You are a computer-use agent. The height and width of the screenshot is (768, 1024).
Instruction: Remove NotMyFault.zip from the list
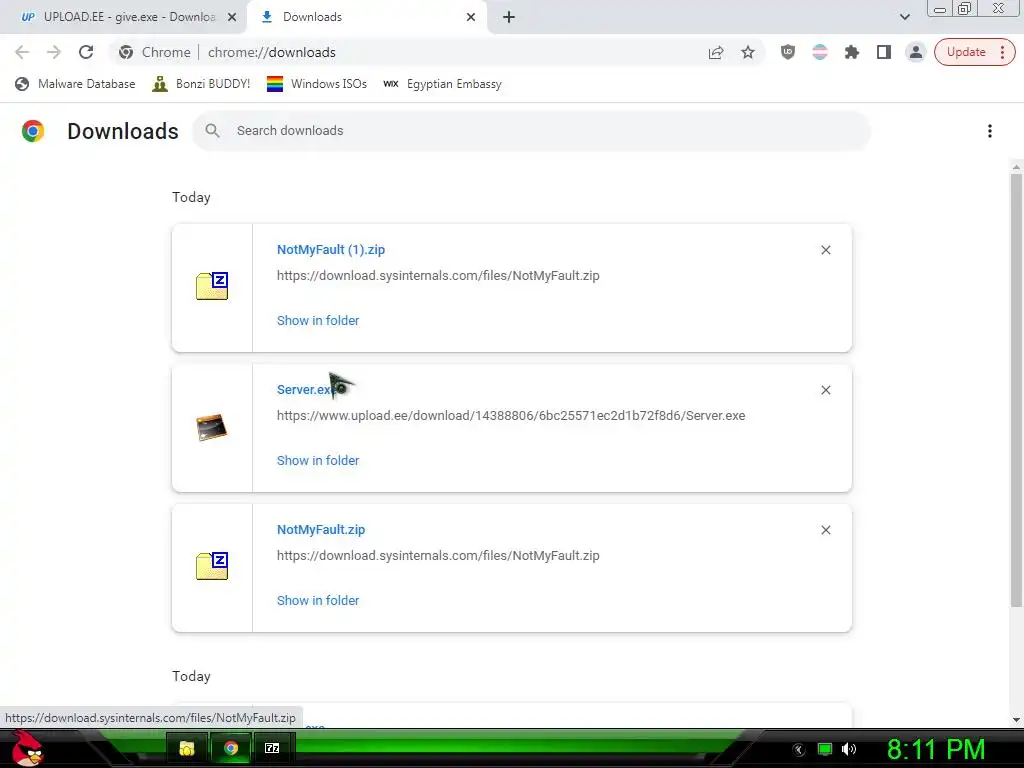tap(825, 530)
